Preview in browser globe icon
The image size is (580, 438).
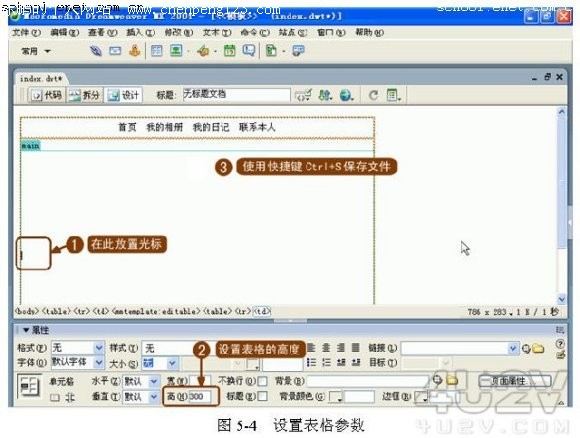pyautogui.click(x=347, y=95)
